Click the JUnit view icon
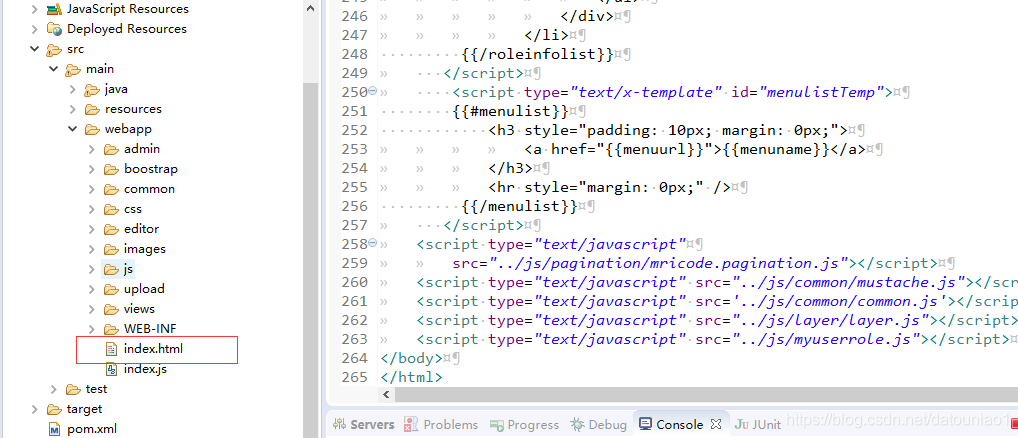Screen dimensions: 1018x438 click(742, 425)
